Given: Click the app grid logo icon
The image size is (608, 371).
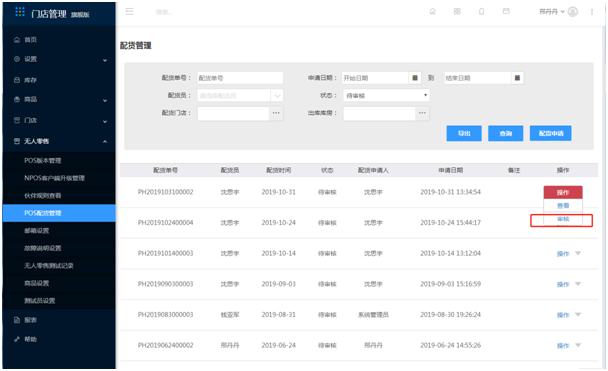Looking at the screenshot, I should (20, 12).
